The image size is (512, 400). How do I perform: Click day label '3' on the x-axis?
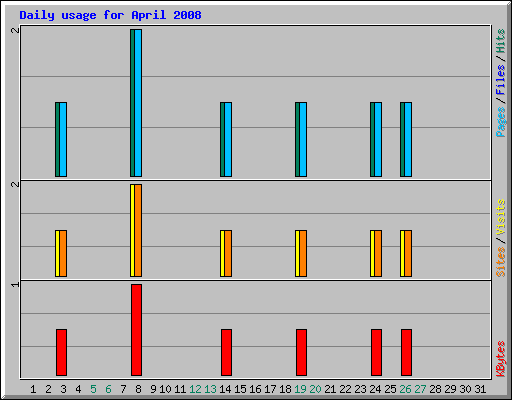coord(63,389)
